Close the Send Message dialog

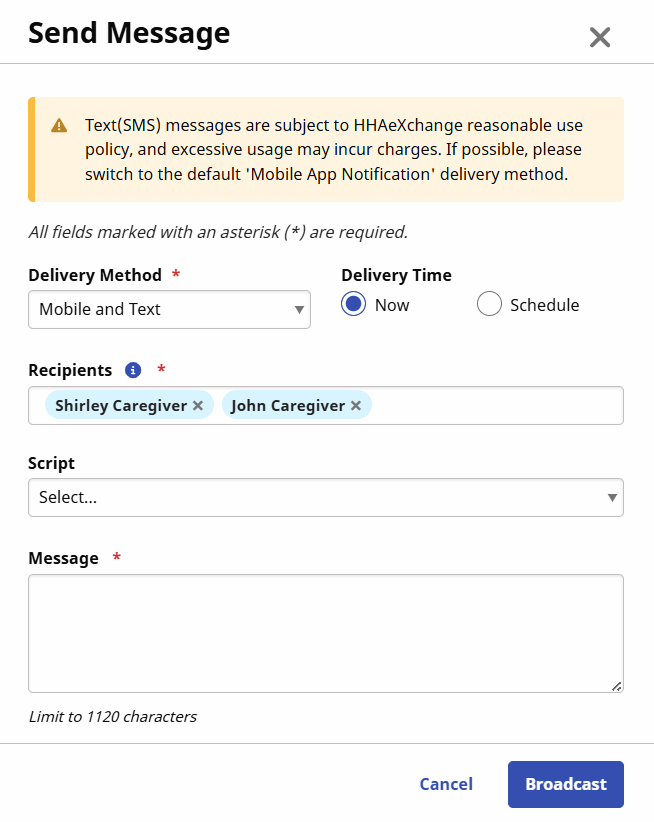click(x=599, y=37)
